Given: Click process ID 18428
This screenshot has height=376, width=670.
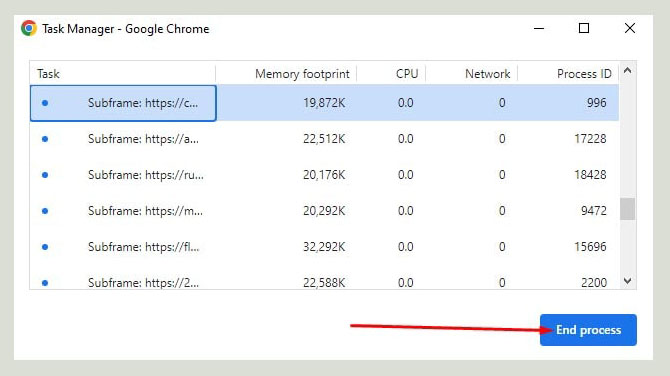Looking at the screenshot, I should coord(590,175).
